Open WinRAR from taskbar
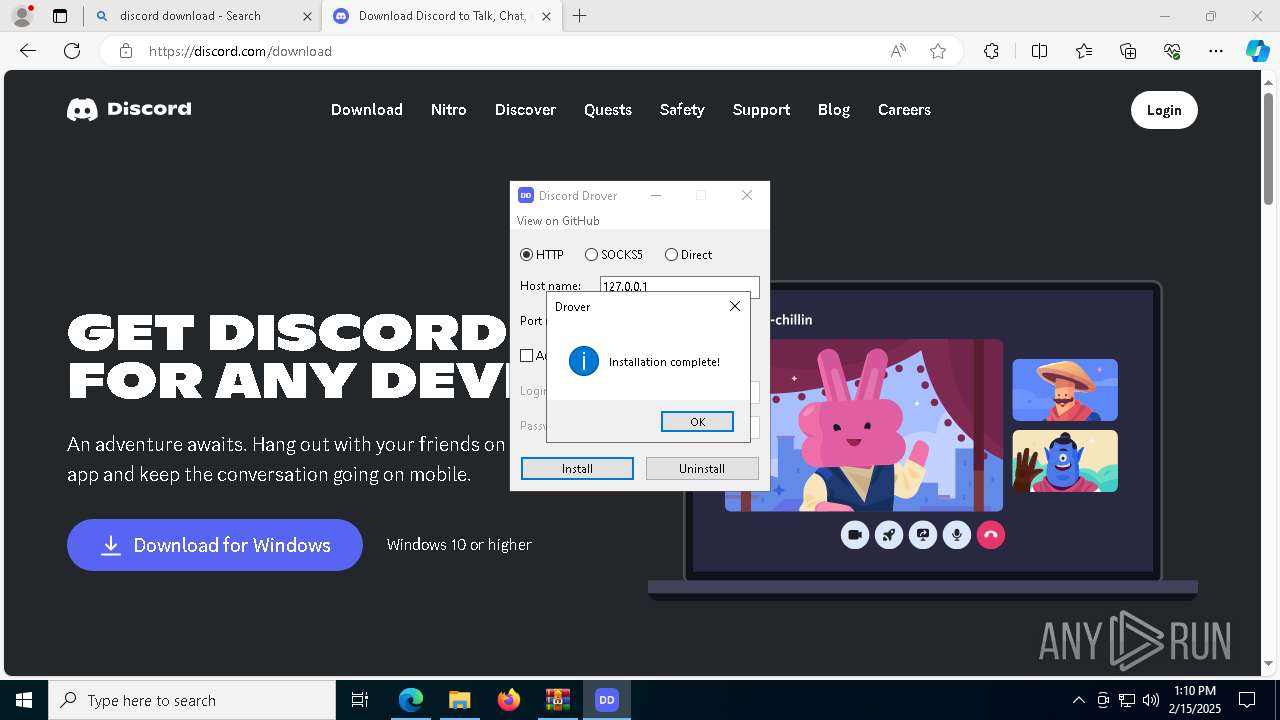1280x720 pixels. (557, 700)
